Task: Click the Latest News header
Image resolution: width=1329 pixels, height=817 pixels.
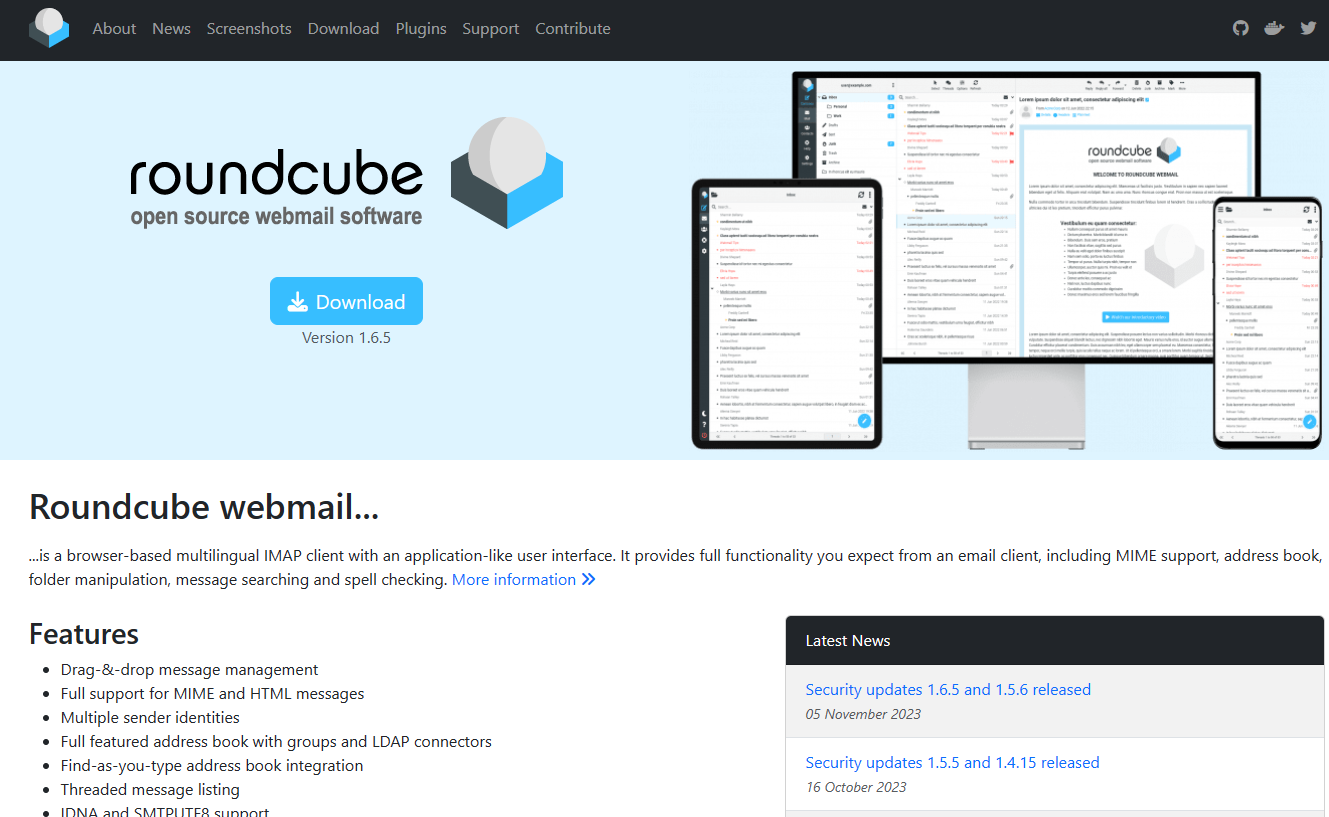Action: point(1055,641)
